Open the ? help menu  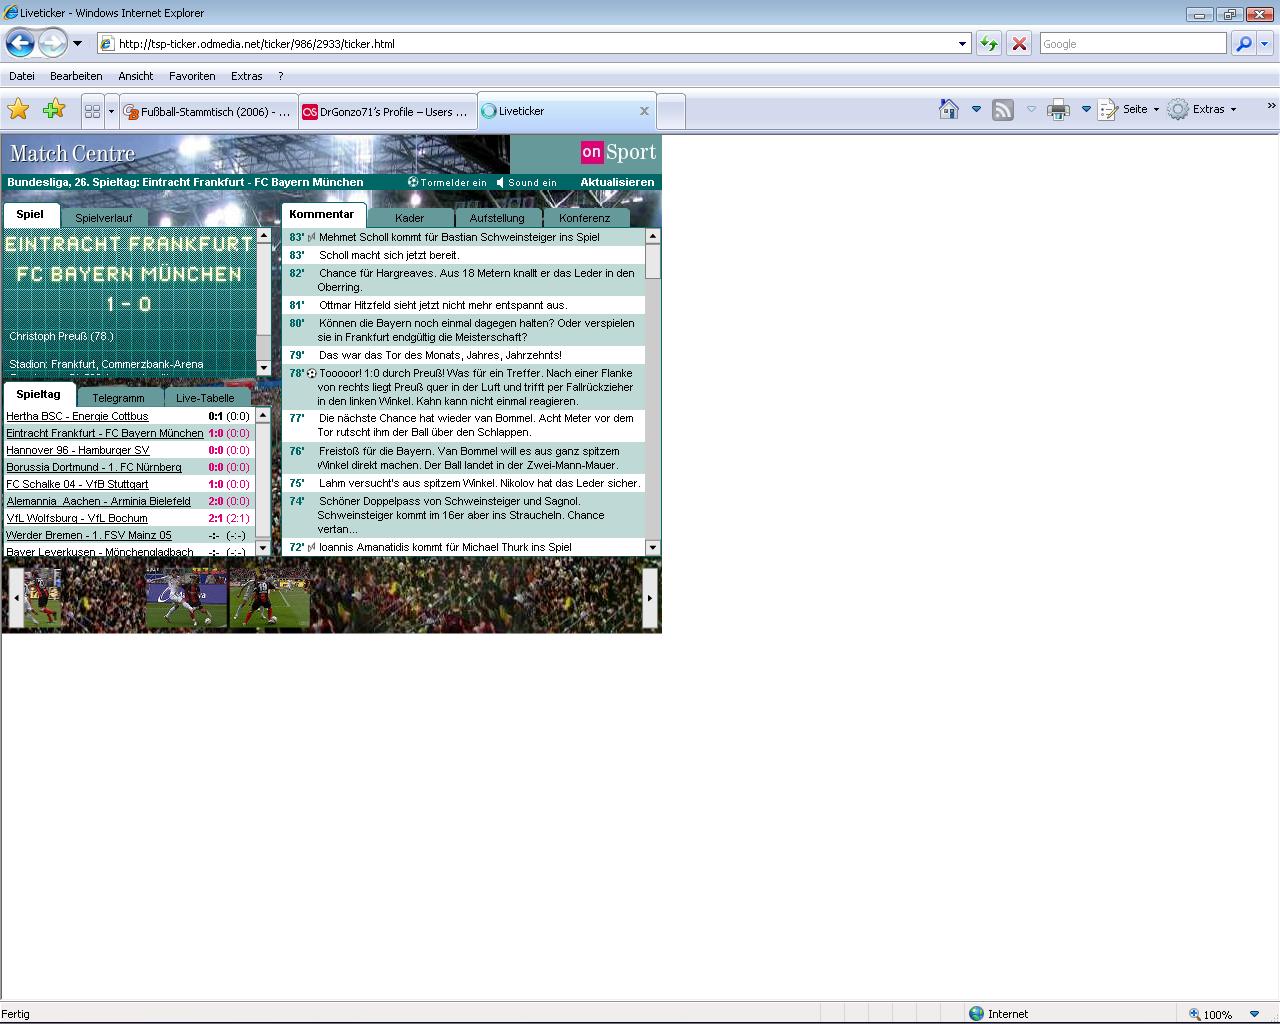coord(281,76)
